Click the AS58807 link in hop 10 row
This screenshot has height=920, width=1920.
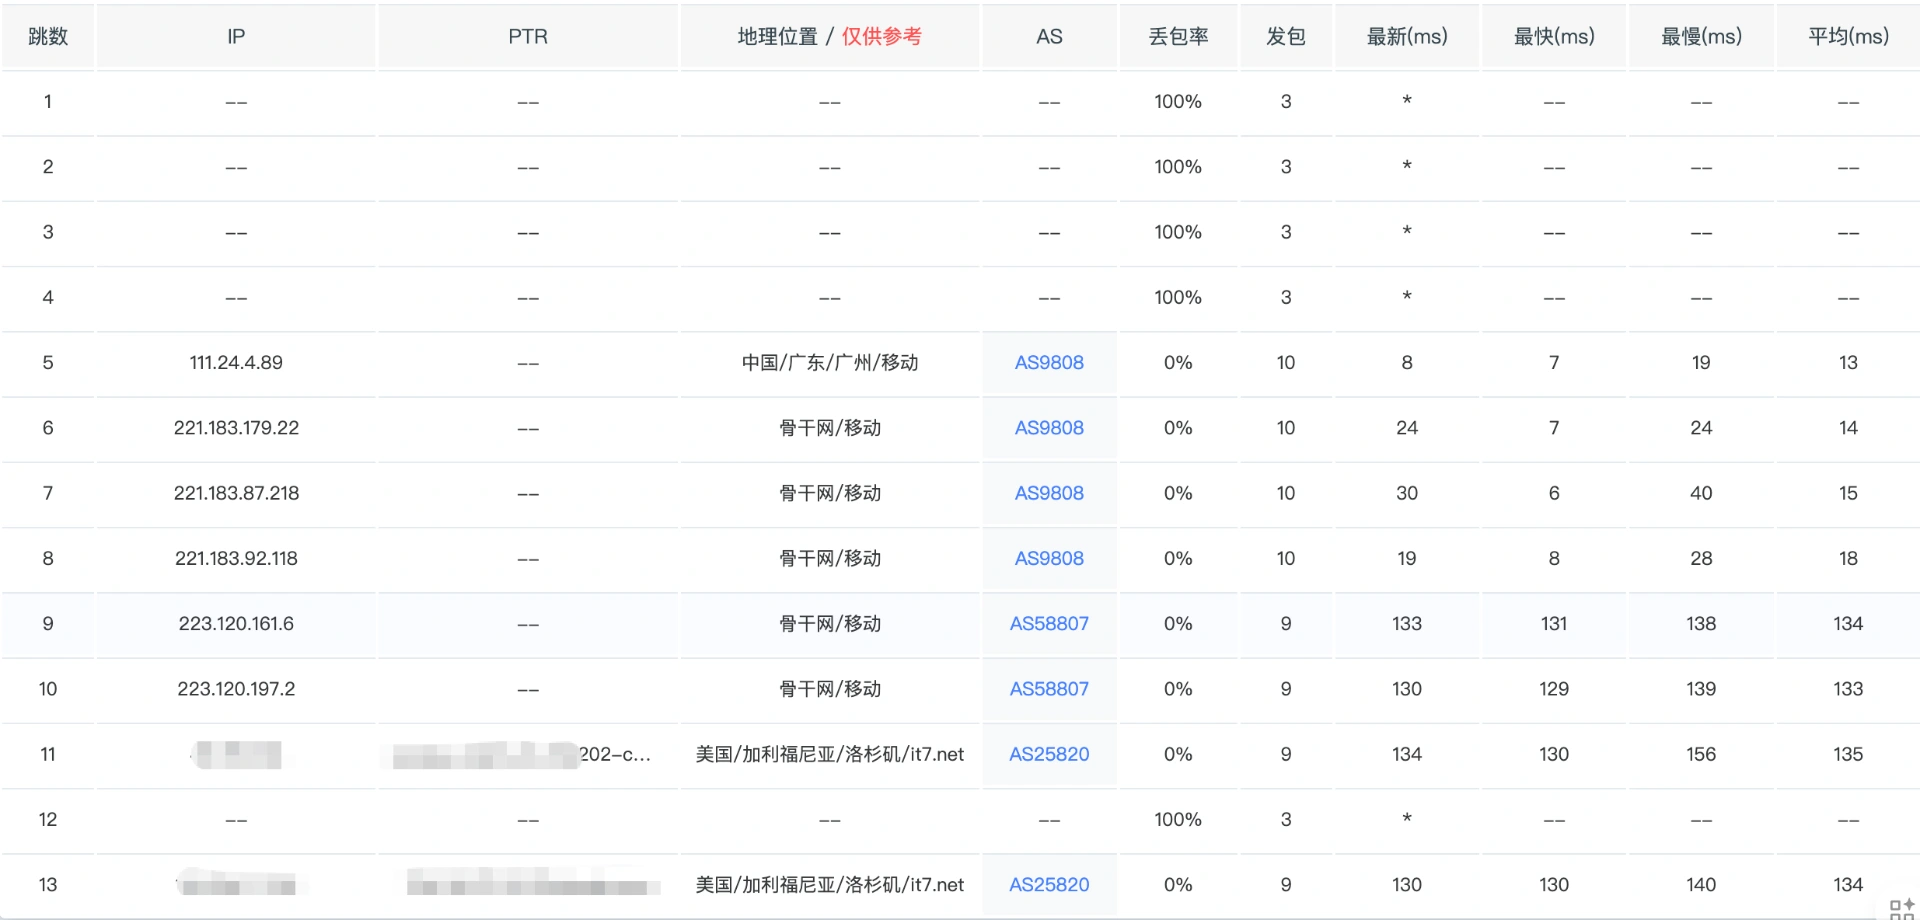1048,689
